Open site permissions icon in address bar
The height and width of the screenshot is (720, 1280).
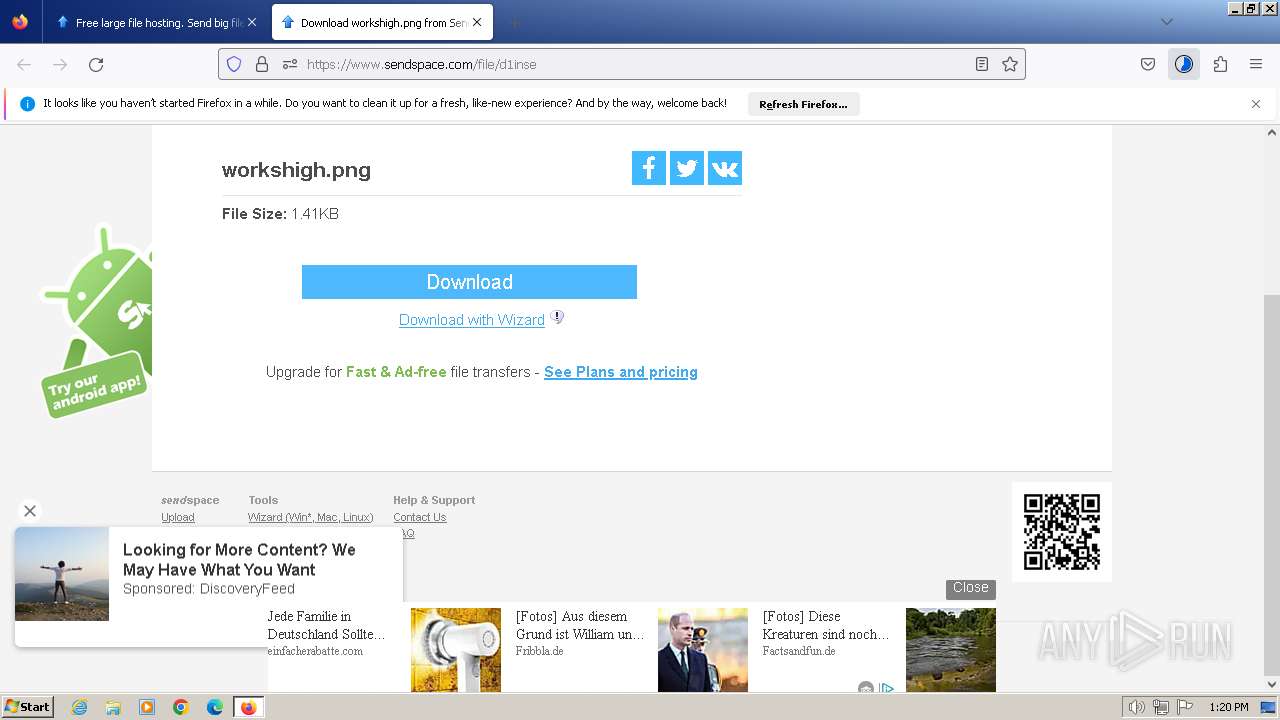pos(290,64)
